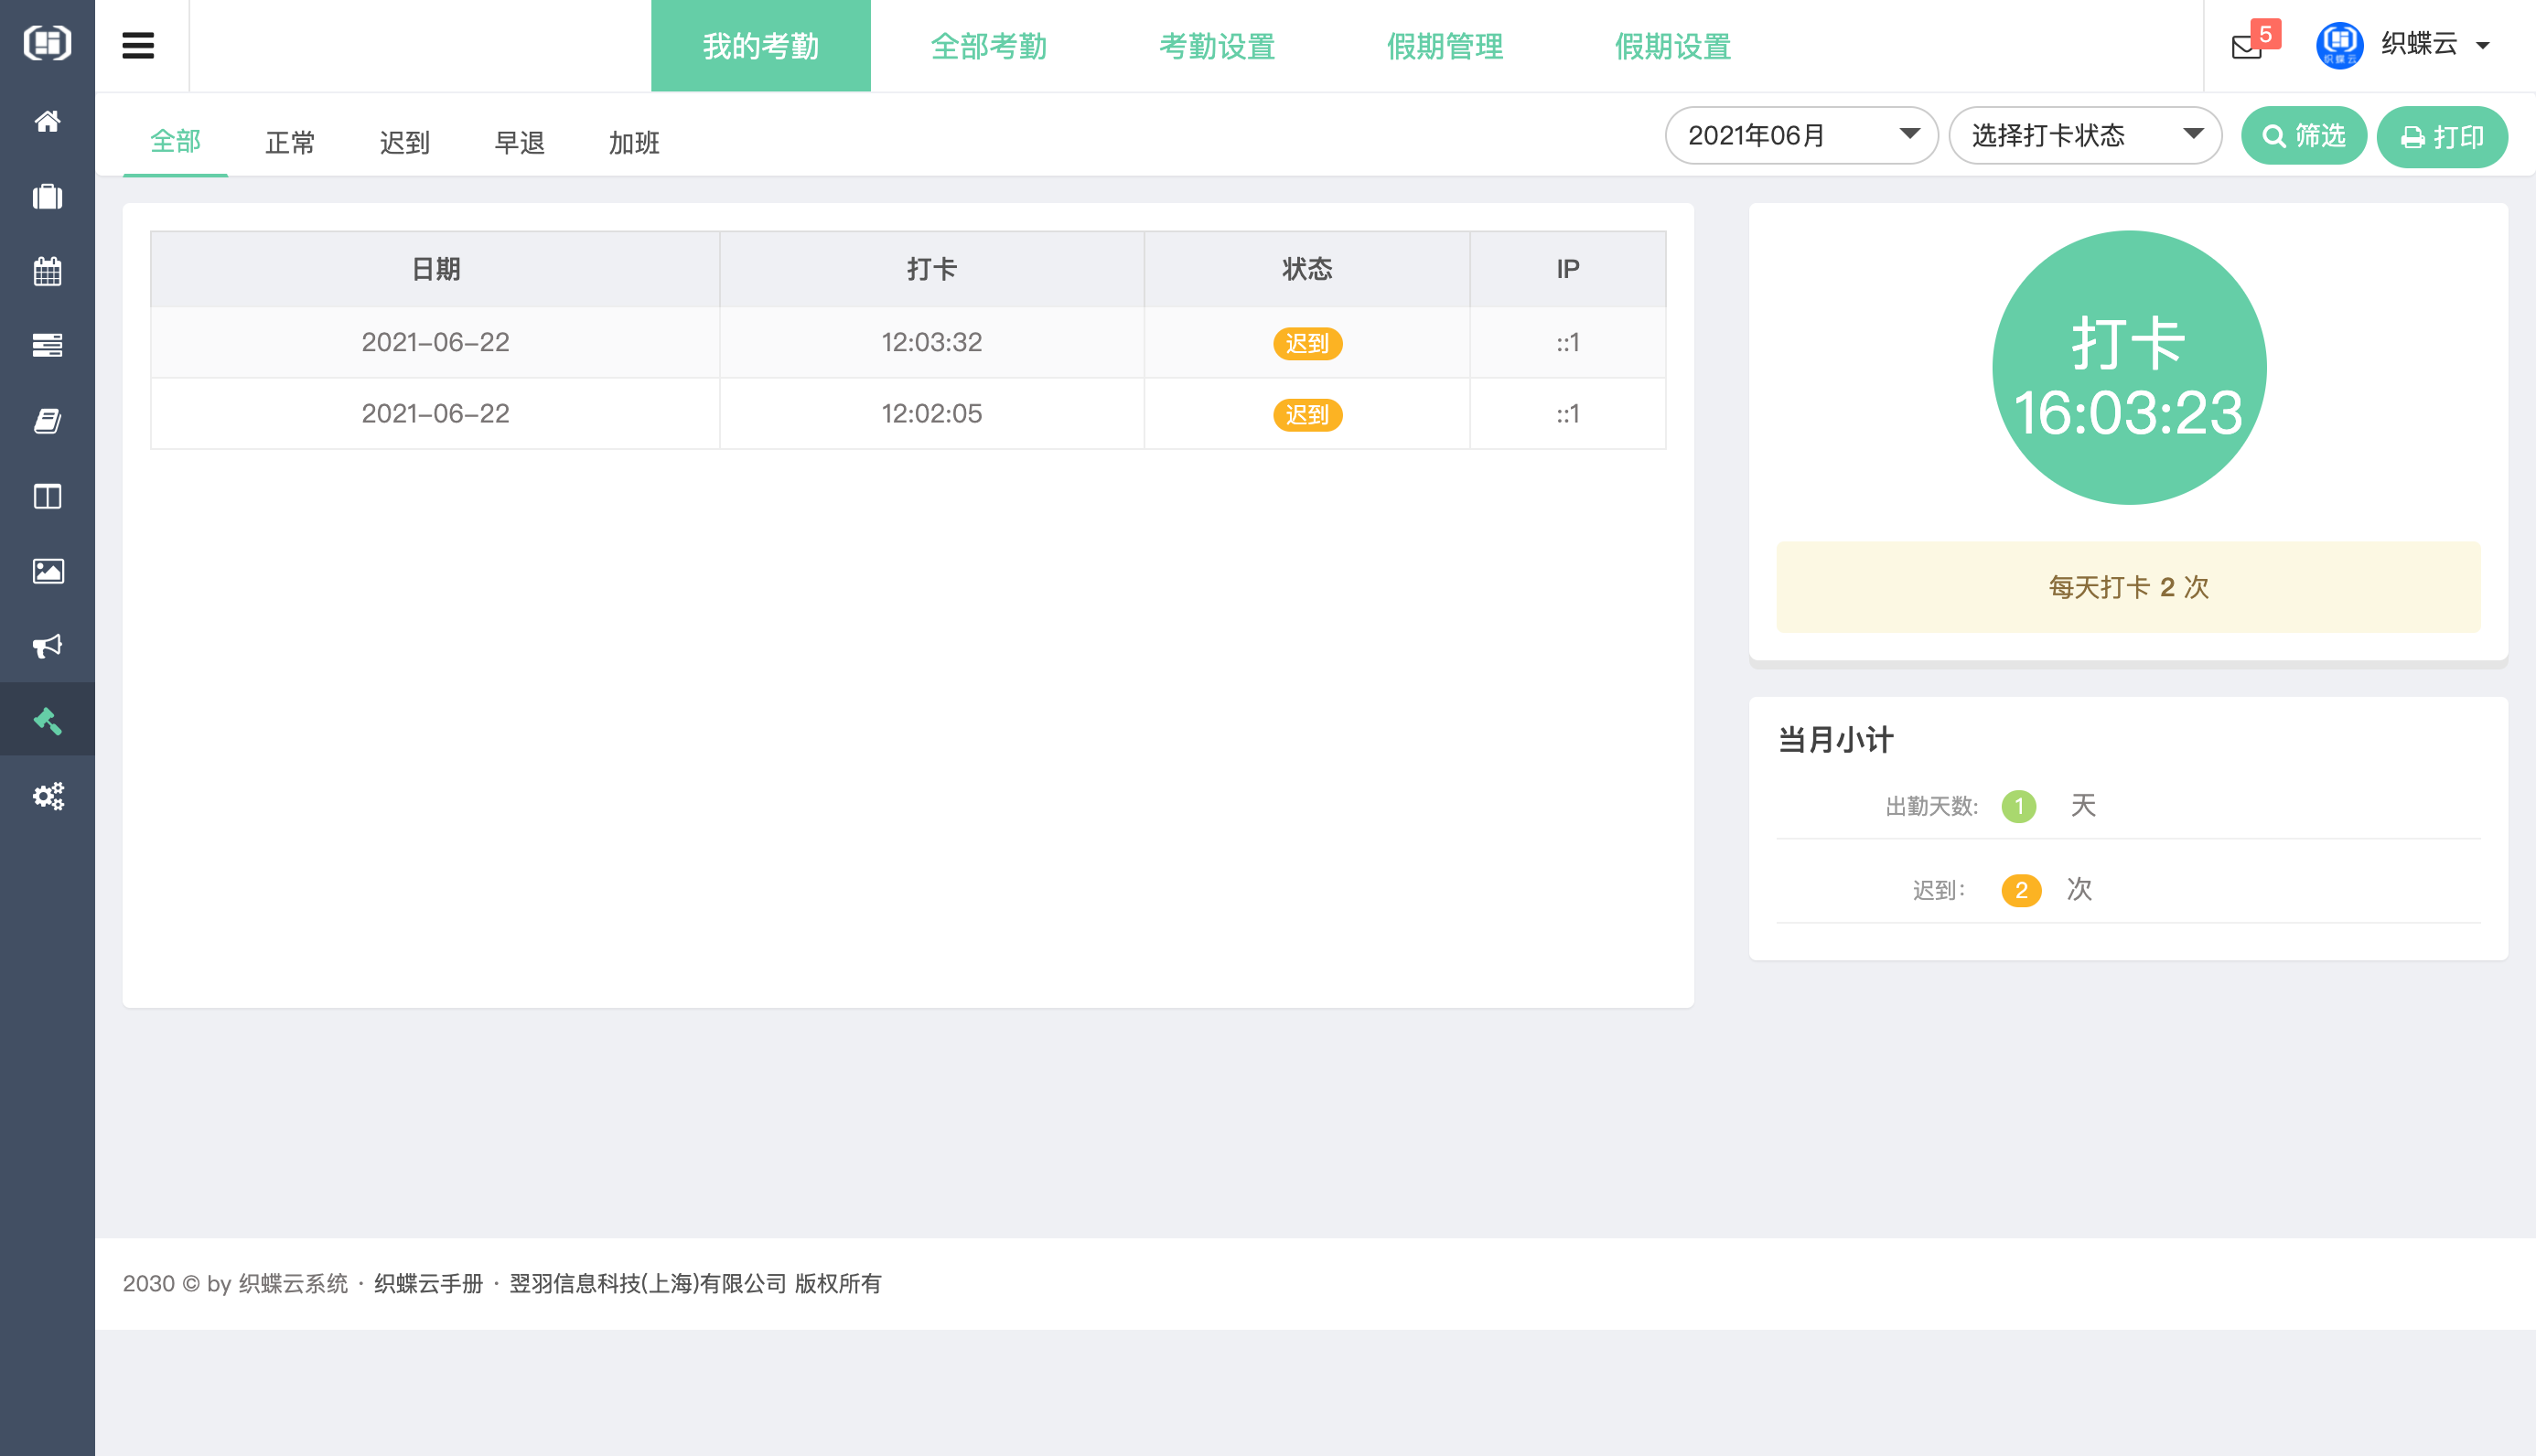
Task: Open the mail notifications icon with badge 5
Action: click(2247, 46)
